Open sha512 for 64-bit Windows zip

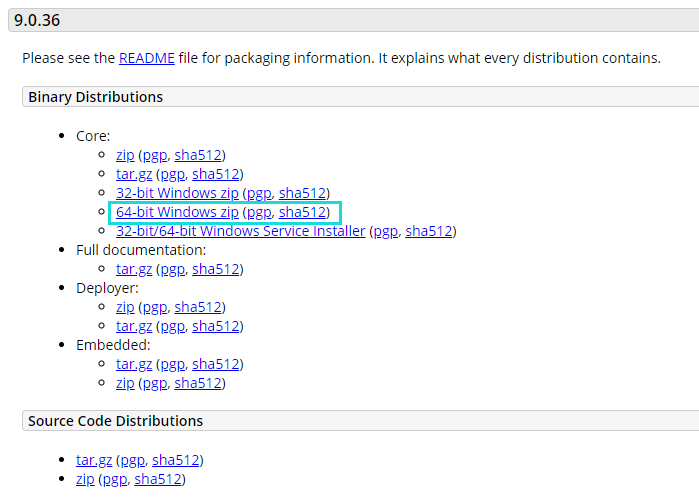(x=302, y=212)
